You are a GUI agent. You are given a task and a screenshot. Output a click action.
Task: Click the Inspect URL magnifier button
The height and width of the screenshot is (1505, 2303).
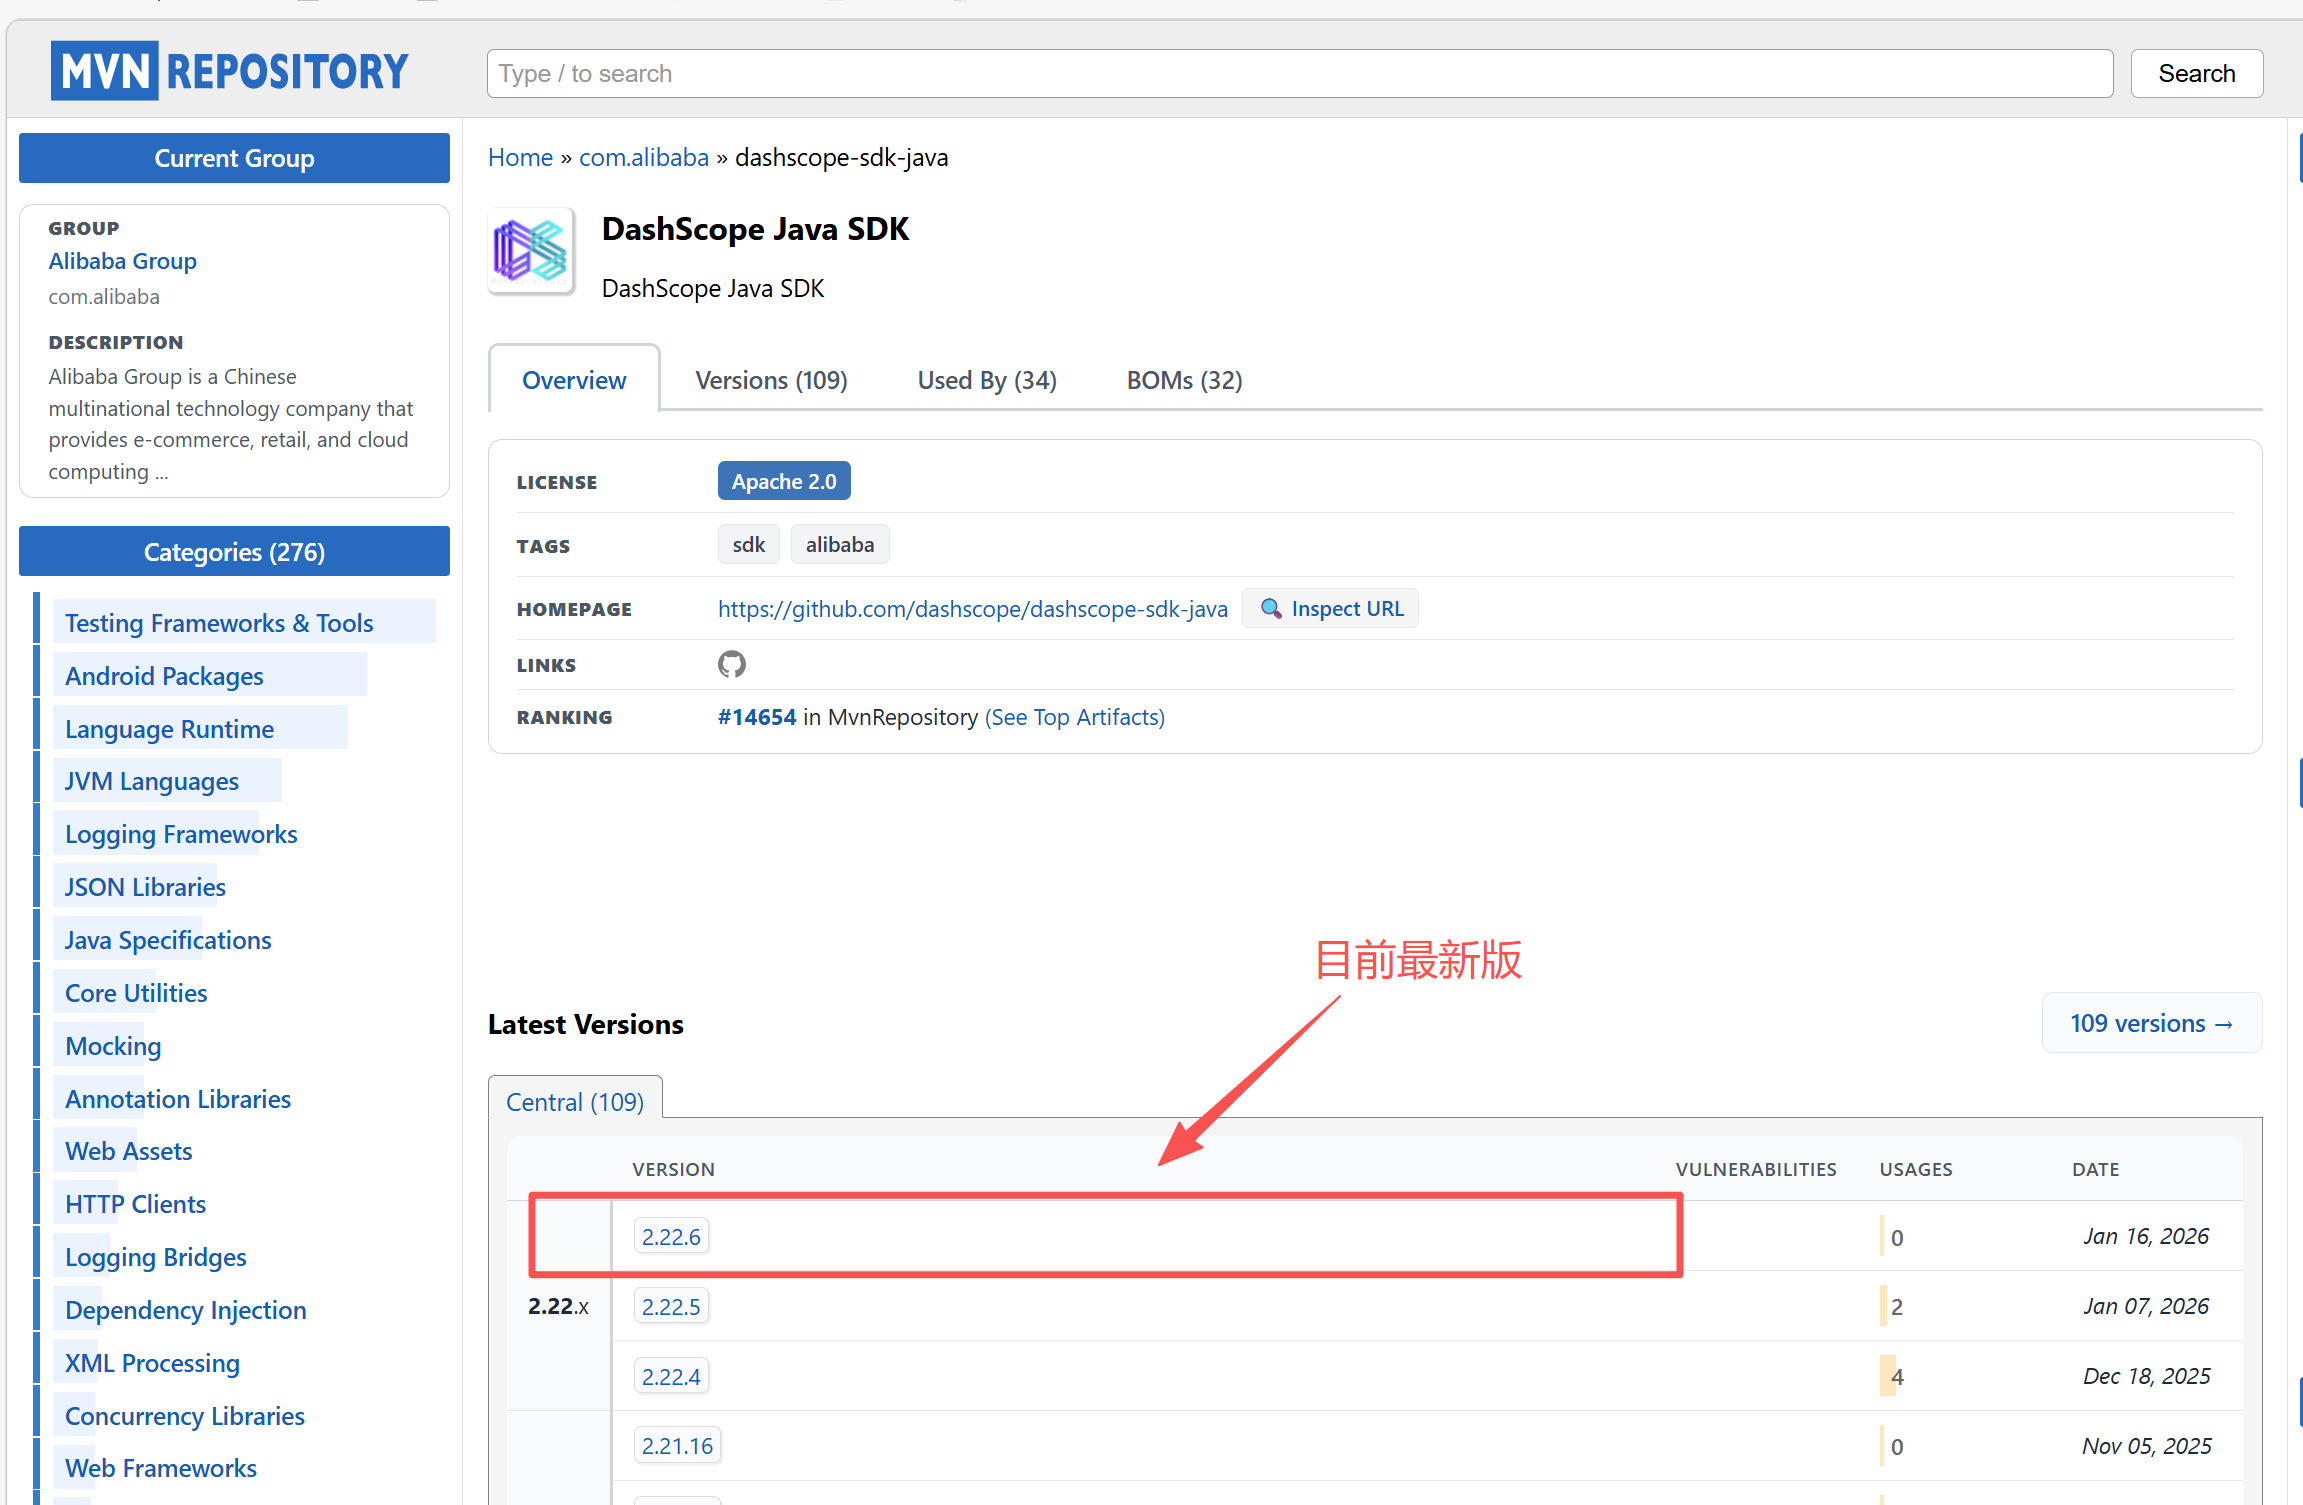pos(1330,608)
